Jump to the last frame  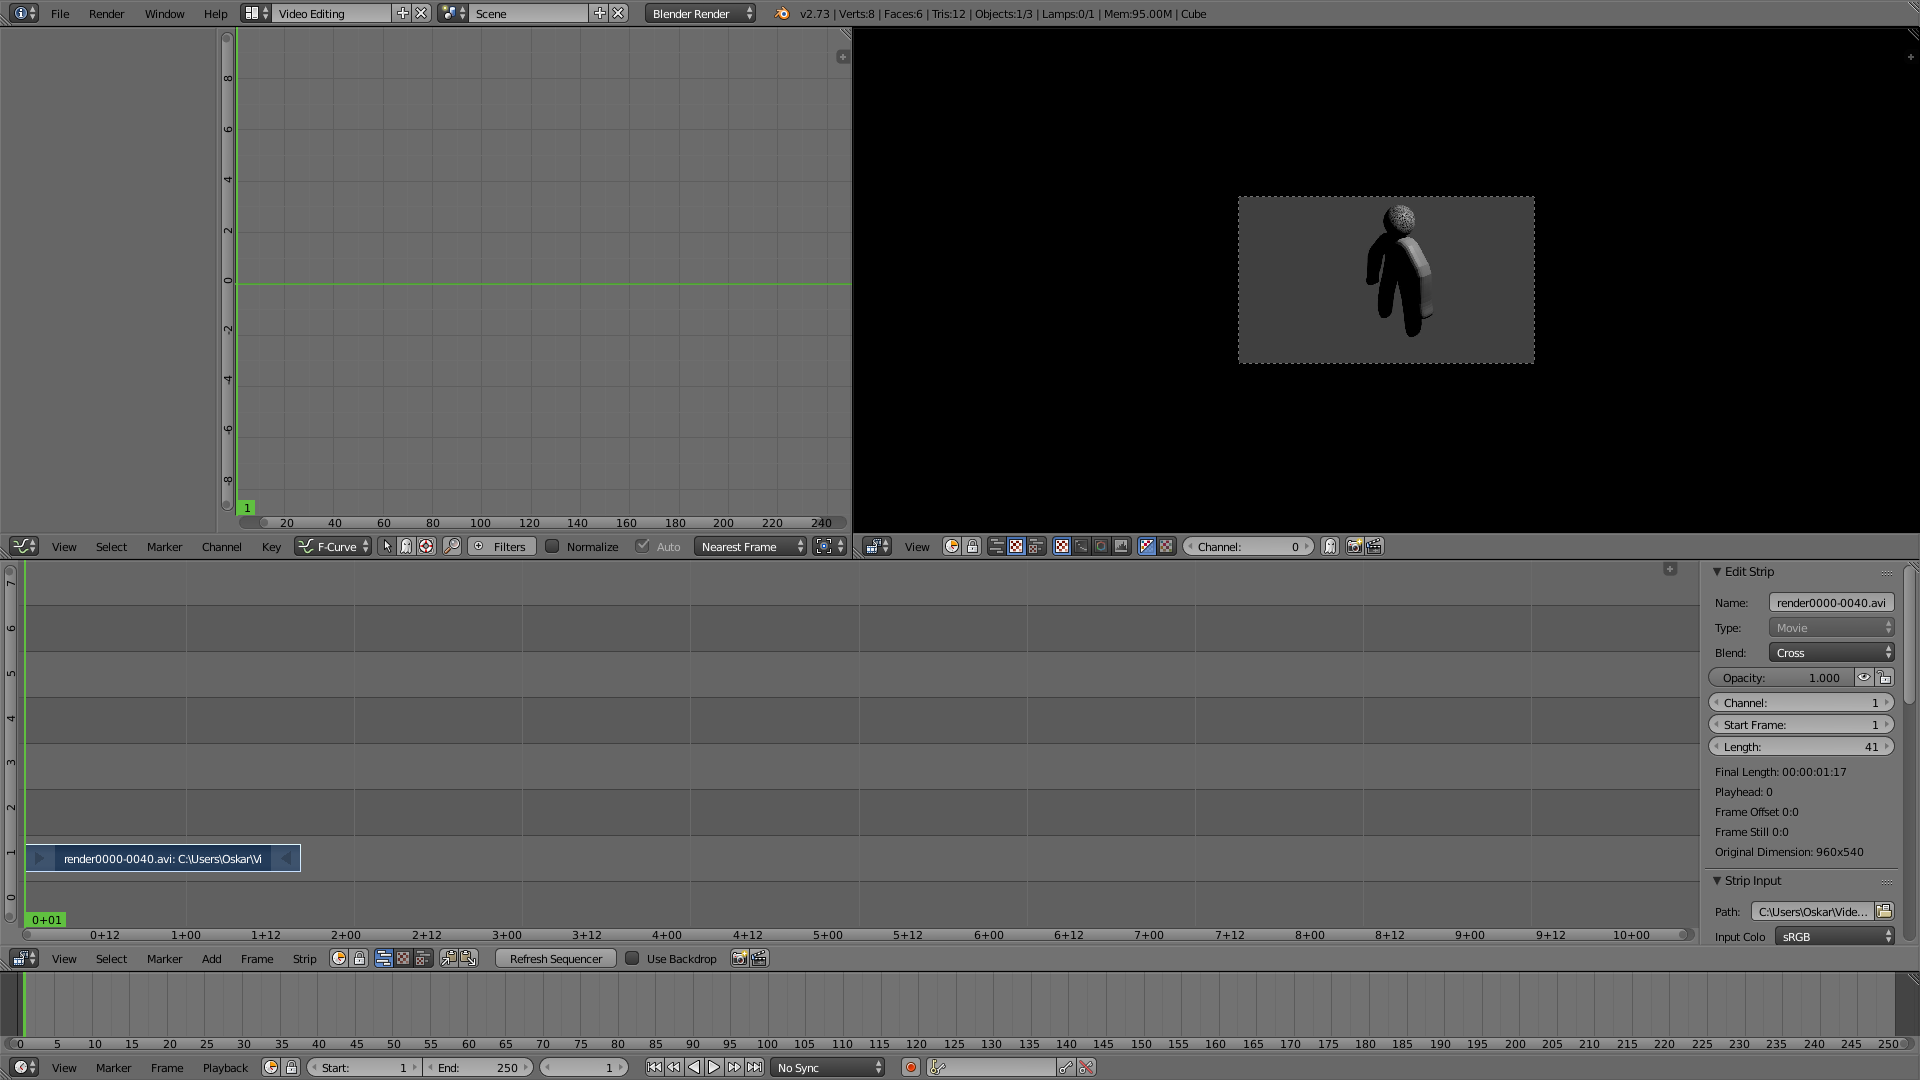pos(754,1067)
